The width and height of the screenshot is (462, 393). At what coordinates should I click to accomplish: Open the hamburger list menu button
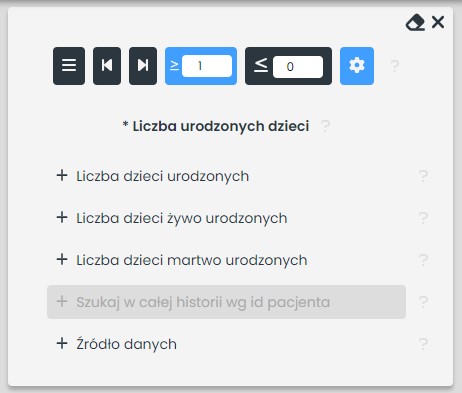(x=69, y=66)
